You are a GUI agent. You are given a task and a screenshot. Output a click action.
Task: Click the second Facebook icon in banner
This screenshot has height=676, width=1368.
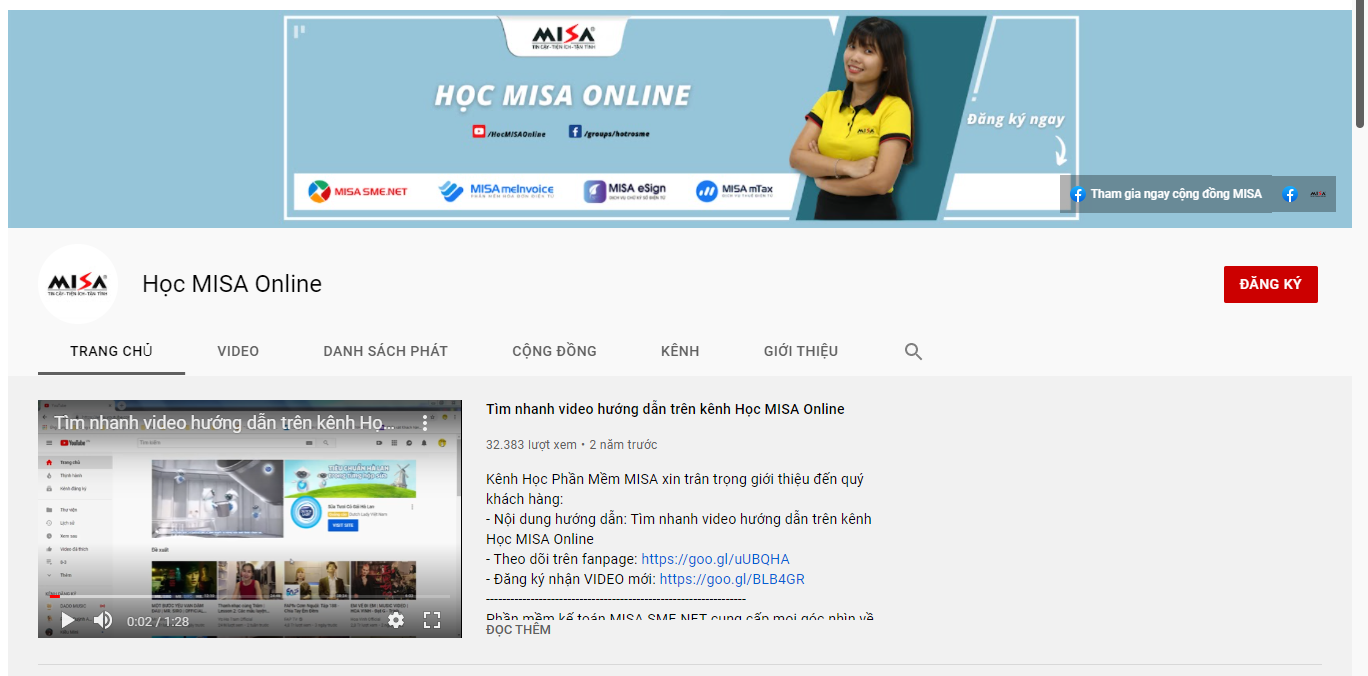tap(1290, 195)
